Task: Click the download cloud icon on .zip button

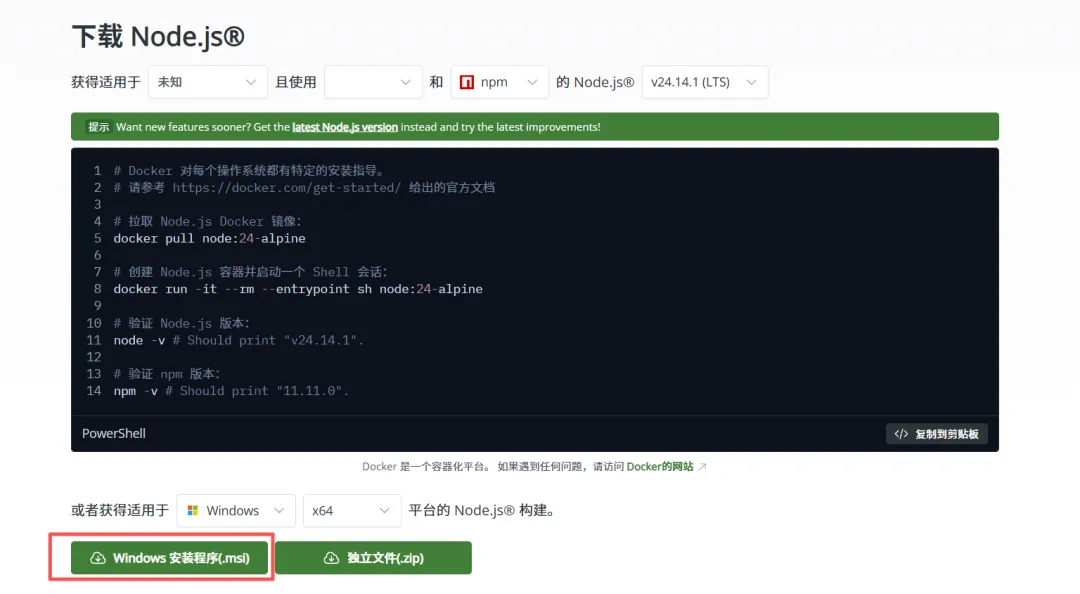Action: point(331,558)
